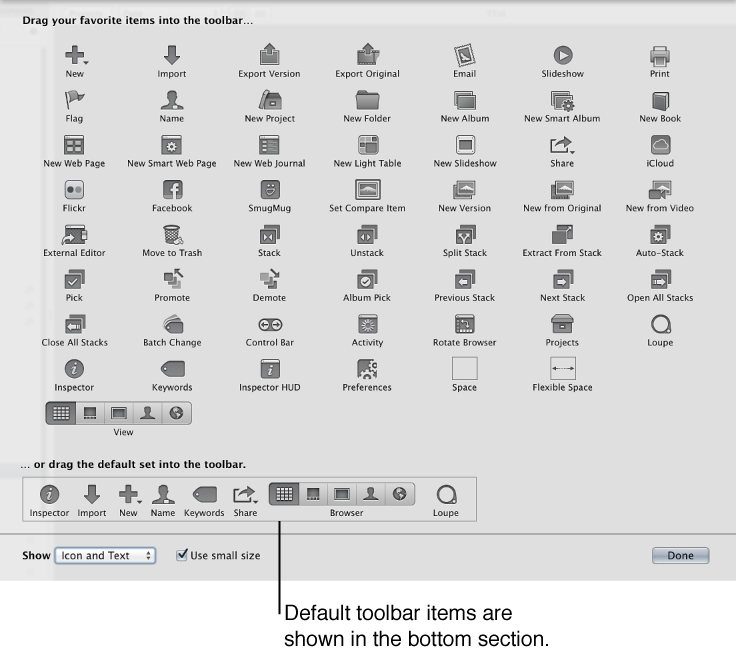Select the Inspector HUD icon
Image resolution: width=736 pixels, height=658 pixels.
click(x=270, y=369)
